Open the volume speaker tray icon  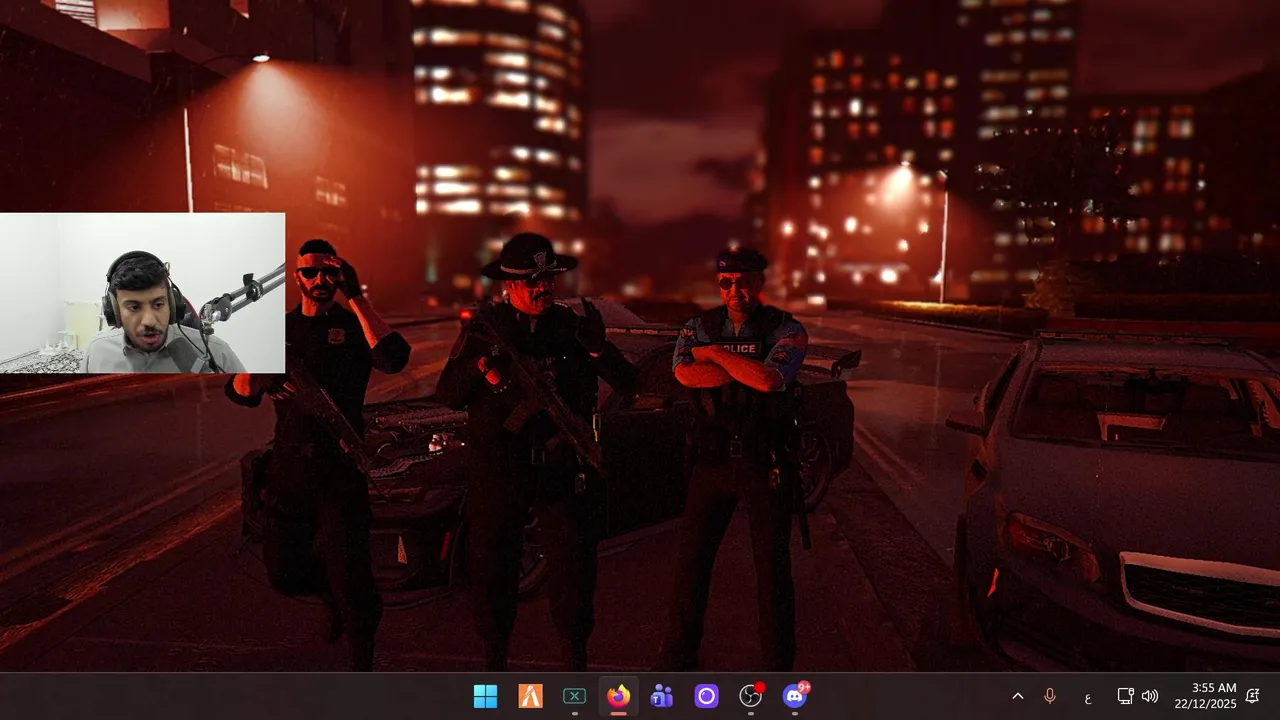1150,696
